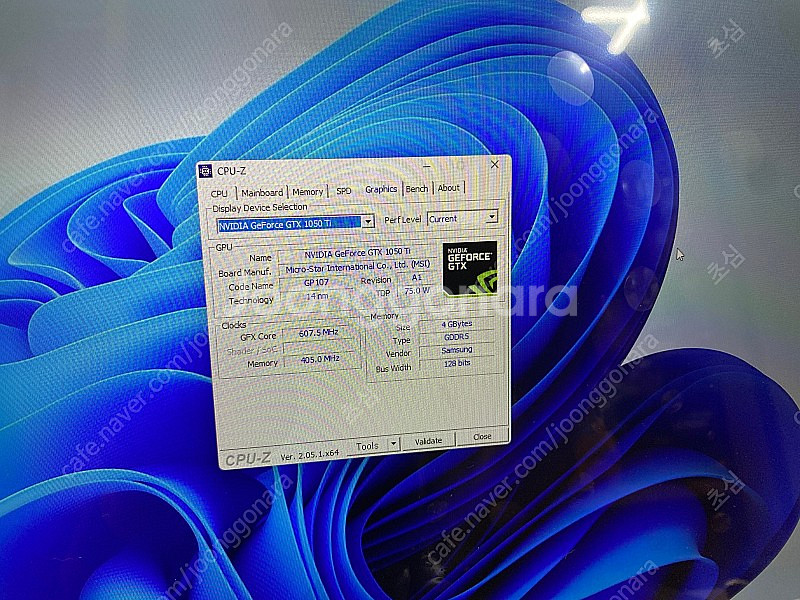Click the CPU-Z title bar app icon
This screenshot has width=800, height=600.
pos(205,171)
